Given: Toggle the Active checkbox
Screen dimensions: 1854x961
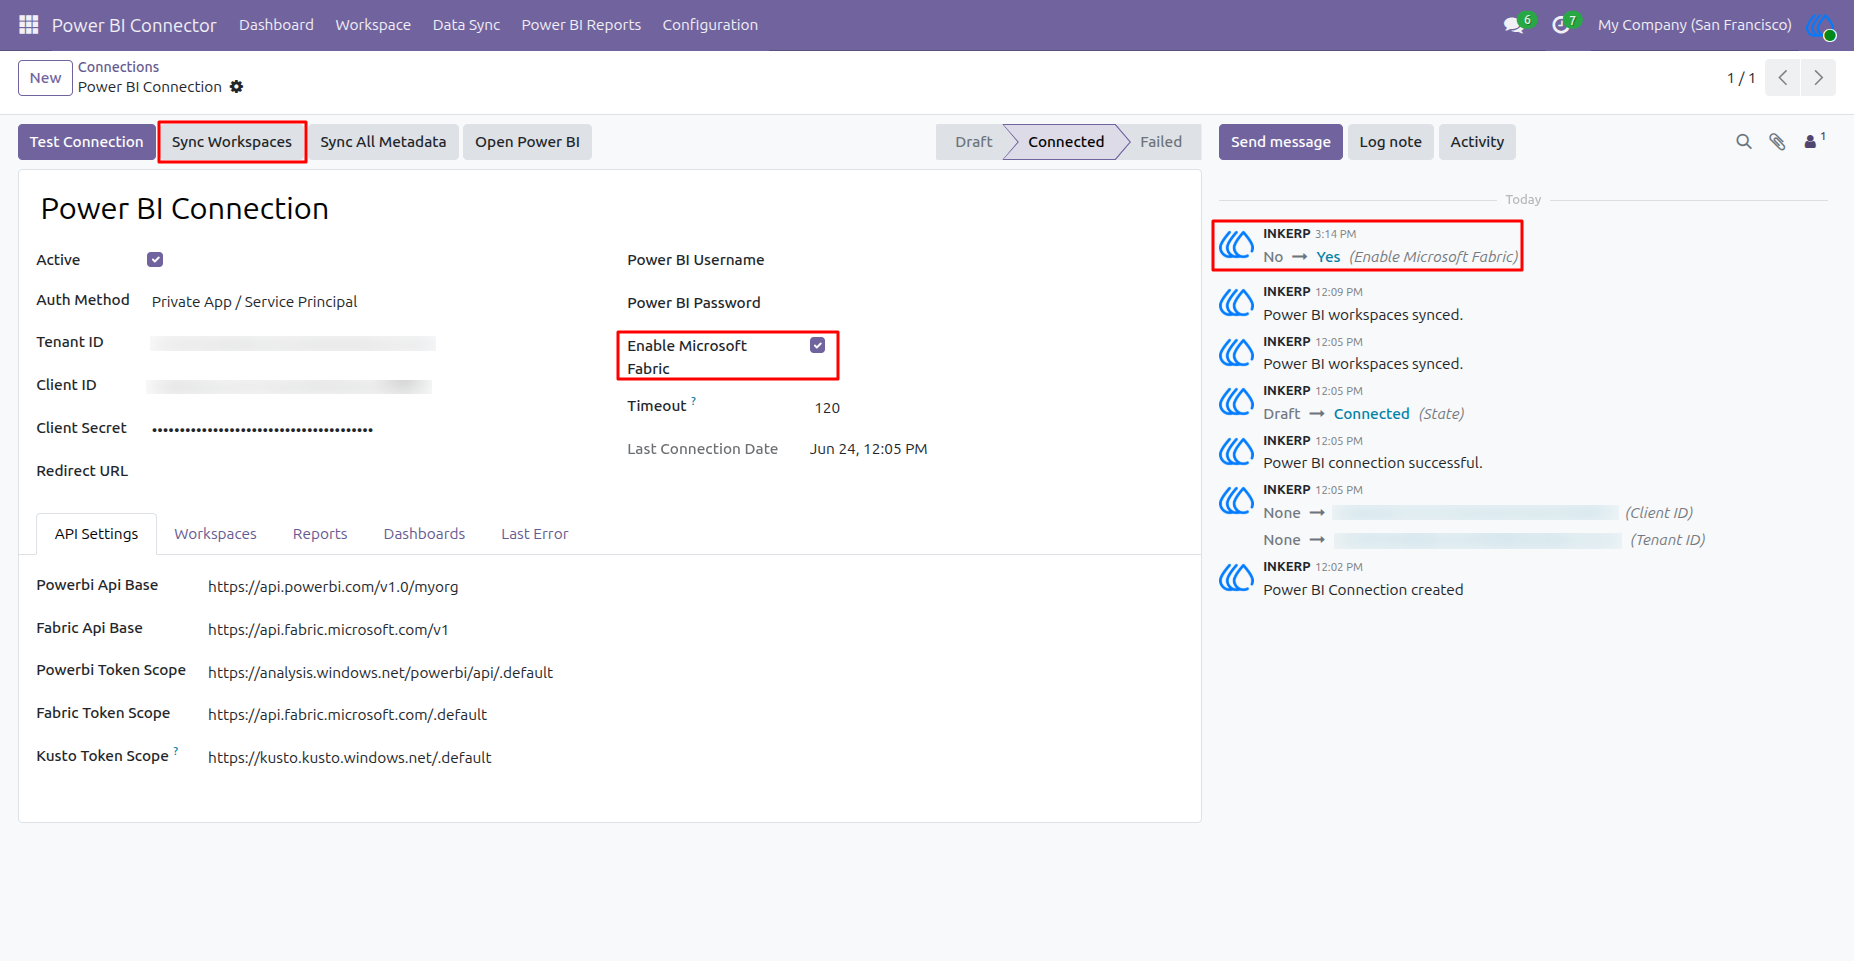Looking at the screenshot, I should point(155,260).
